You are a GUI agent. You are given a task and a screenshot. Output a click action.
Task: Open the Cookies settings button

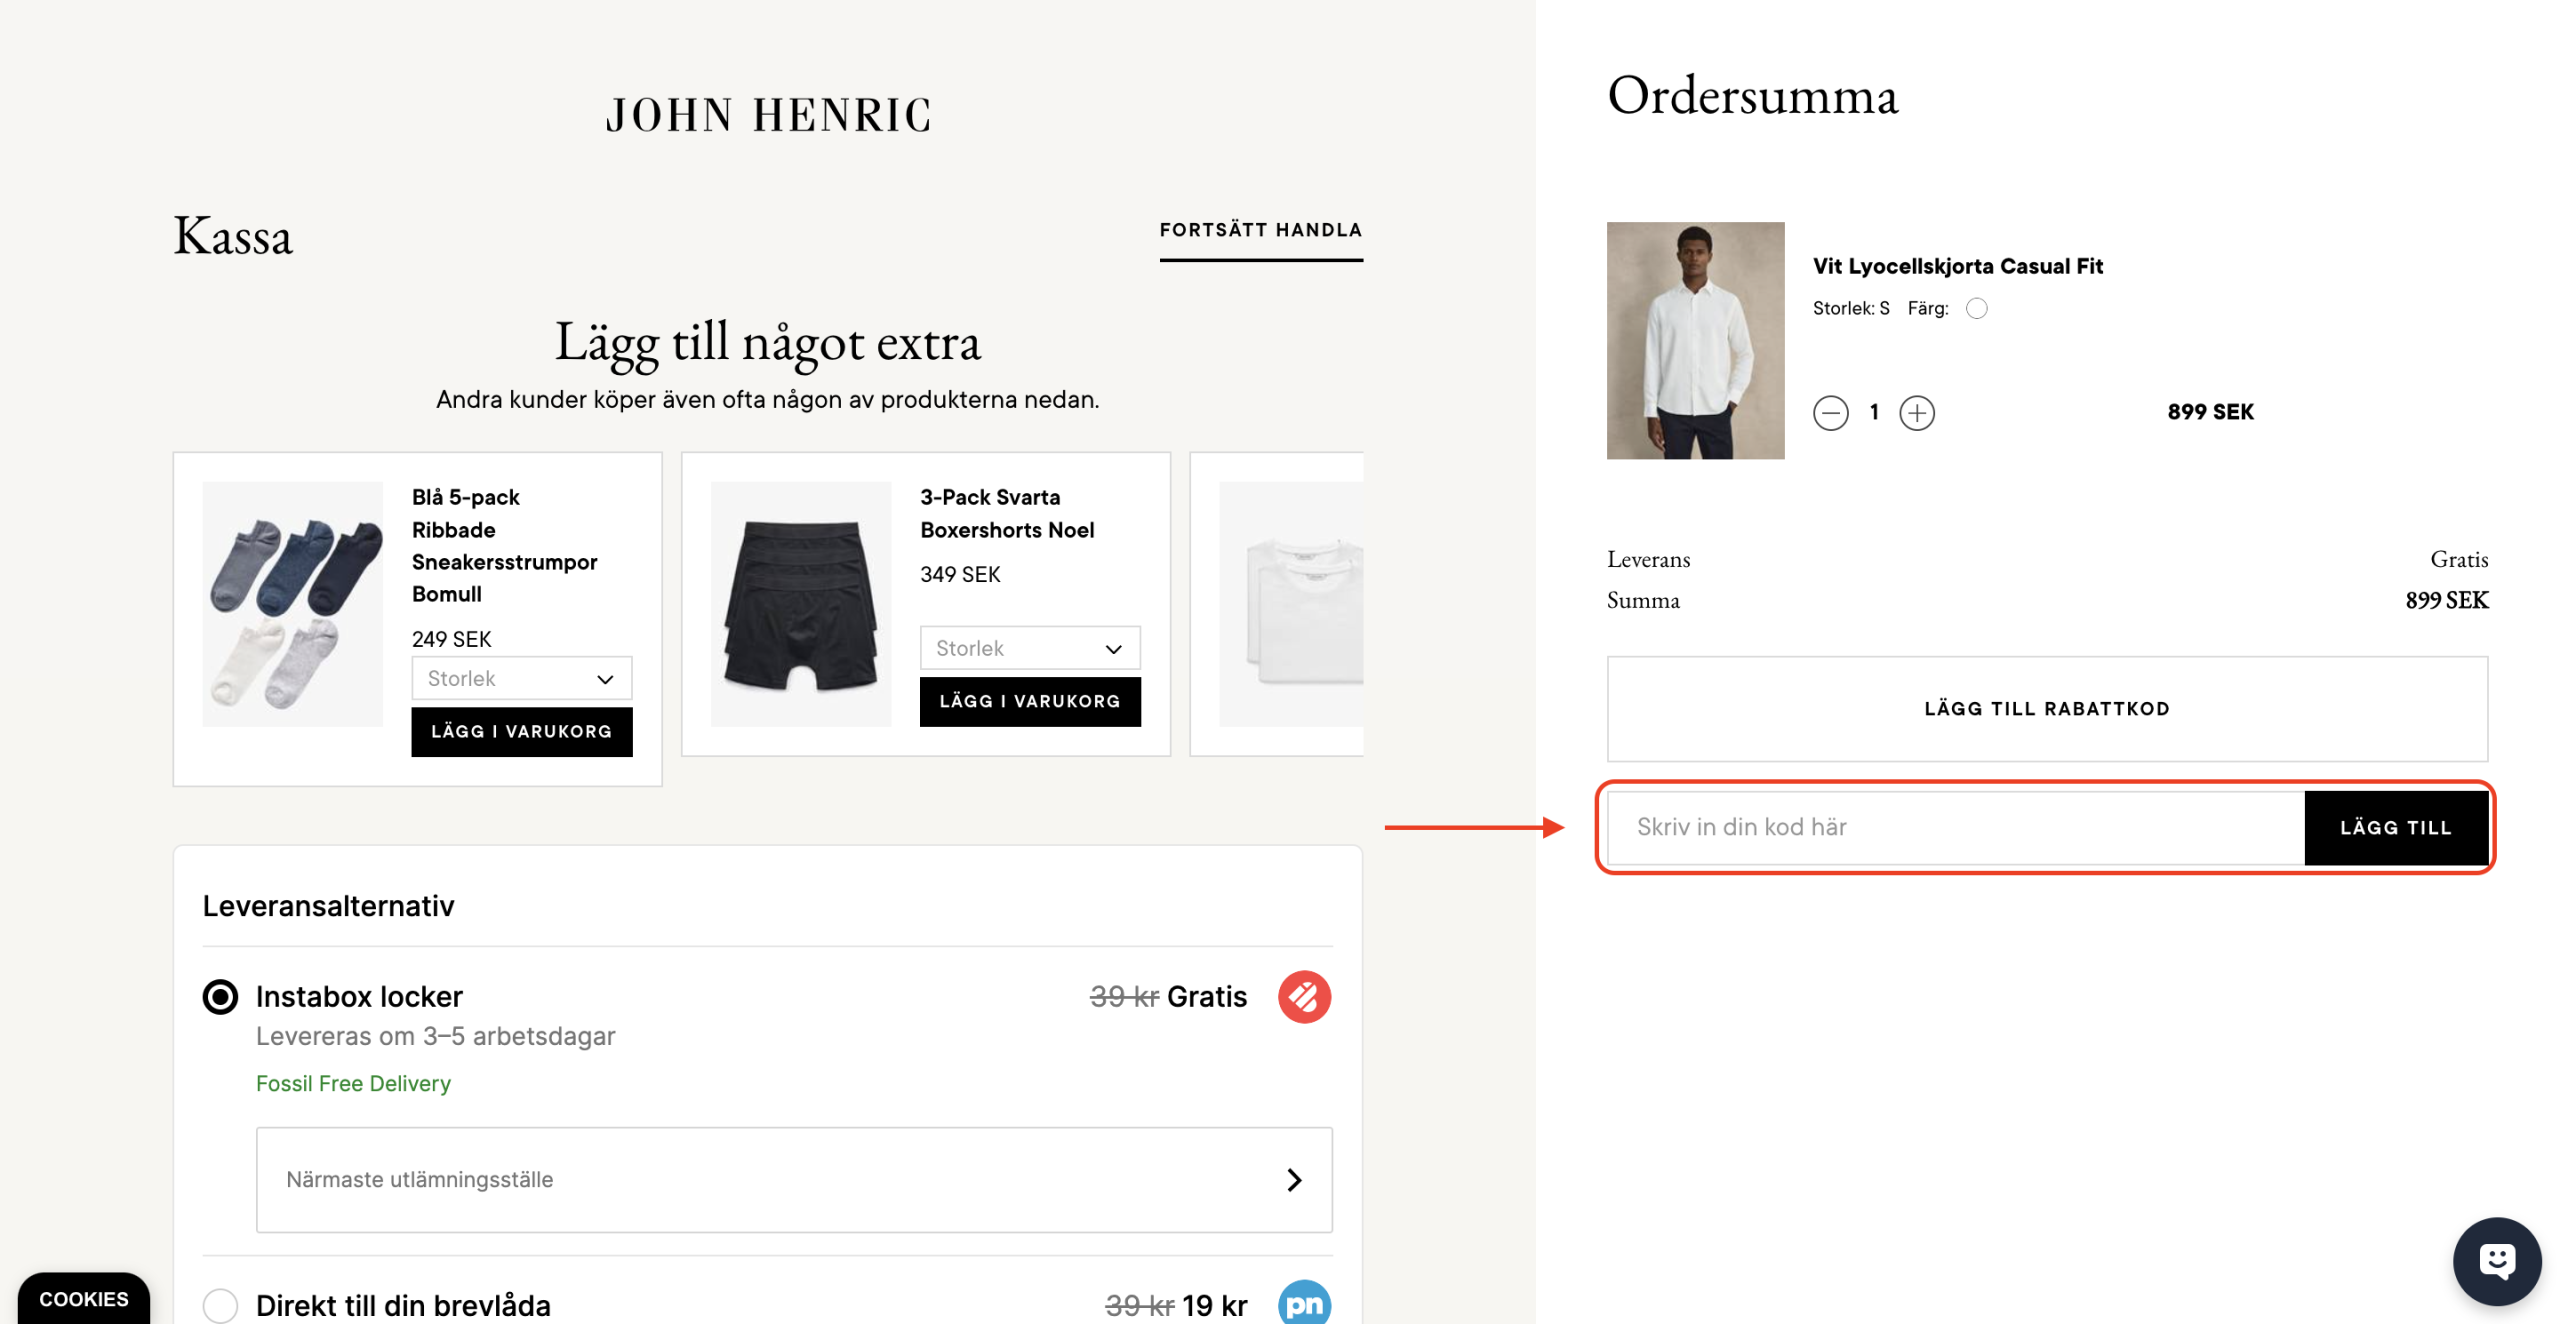(83, 1298)
